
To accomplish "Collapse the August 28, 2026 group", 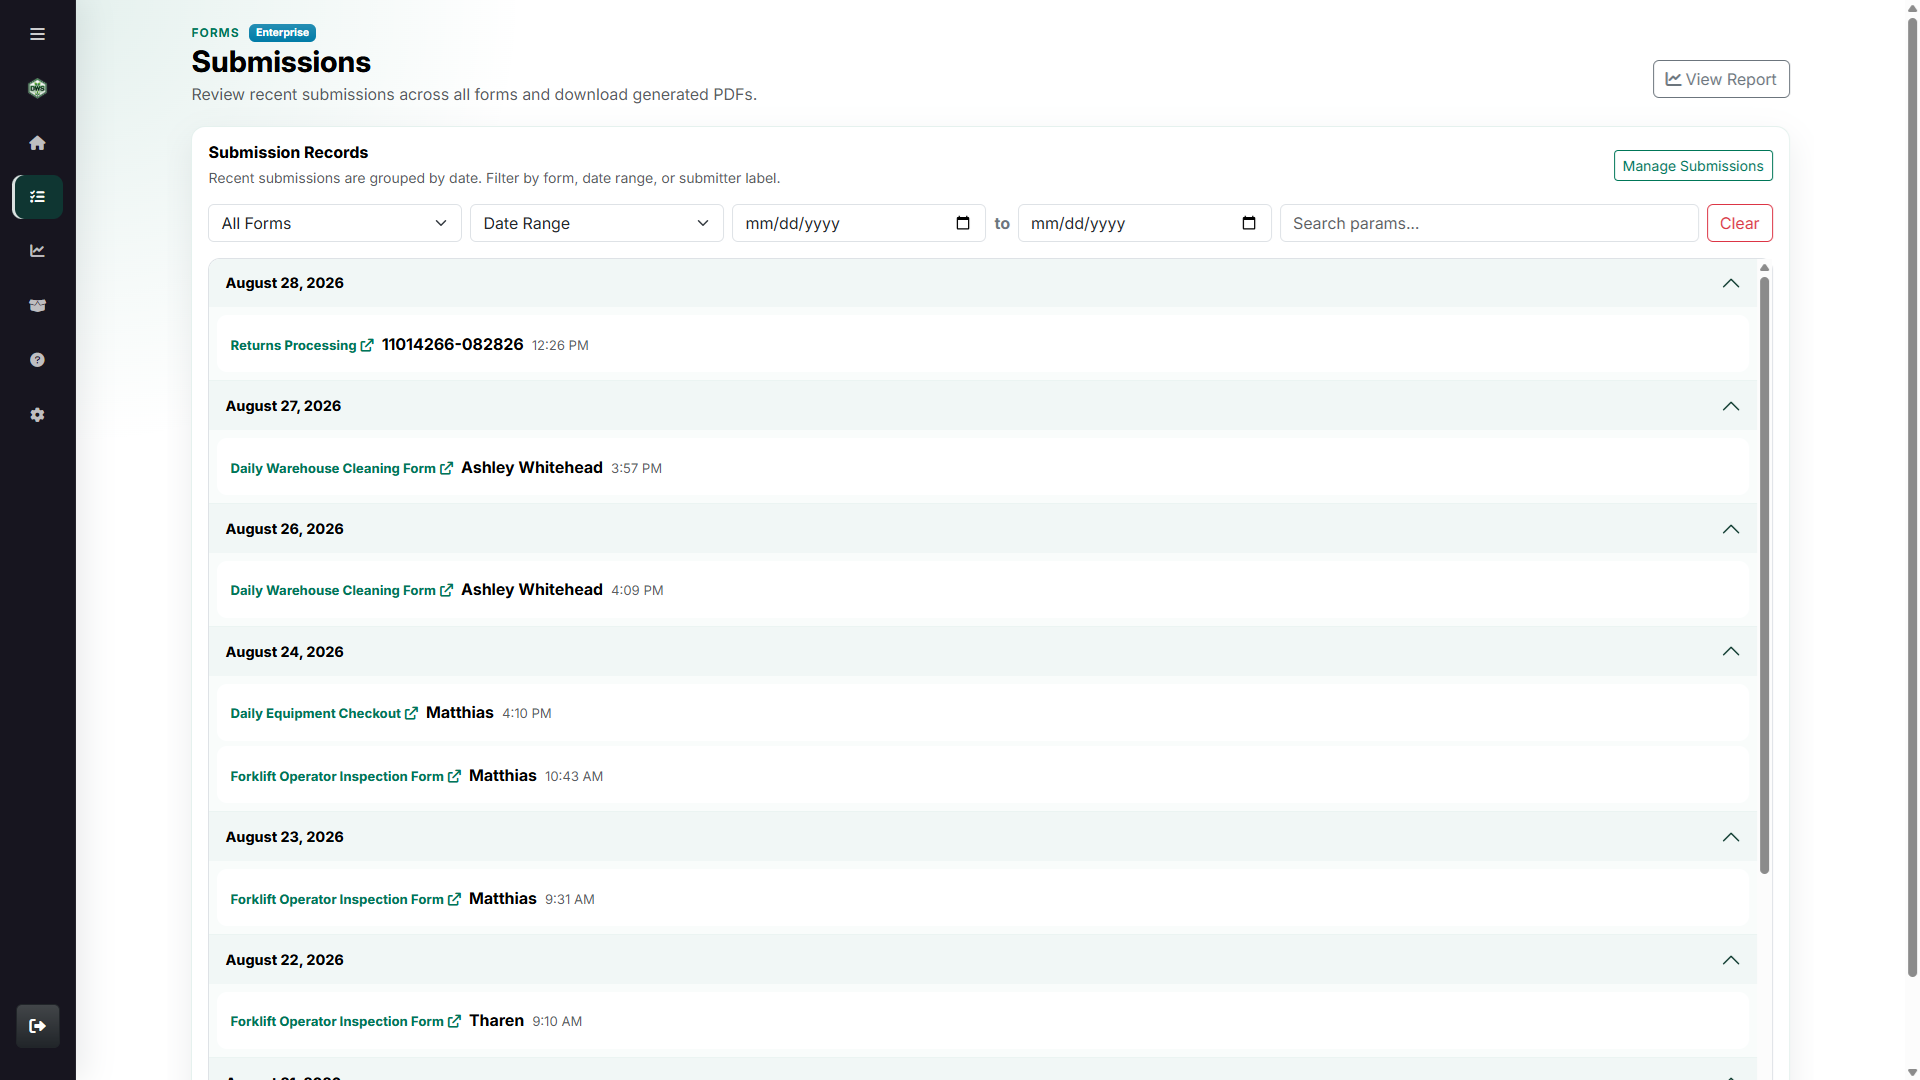I will pyautogui.click(x=1731, y=283).
